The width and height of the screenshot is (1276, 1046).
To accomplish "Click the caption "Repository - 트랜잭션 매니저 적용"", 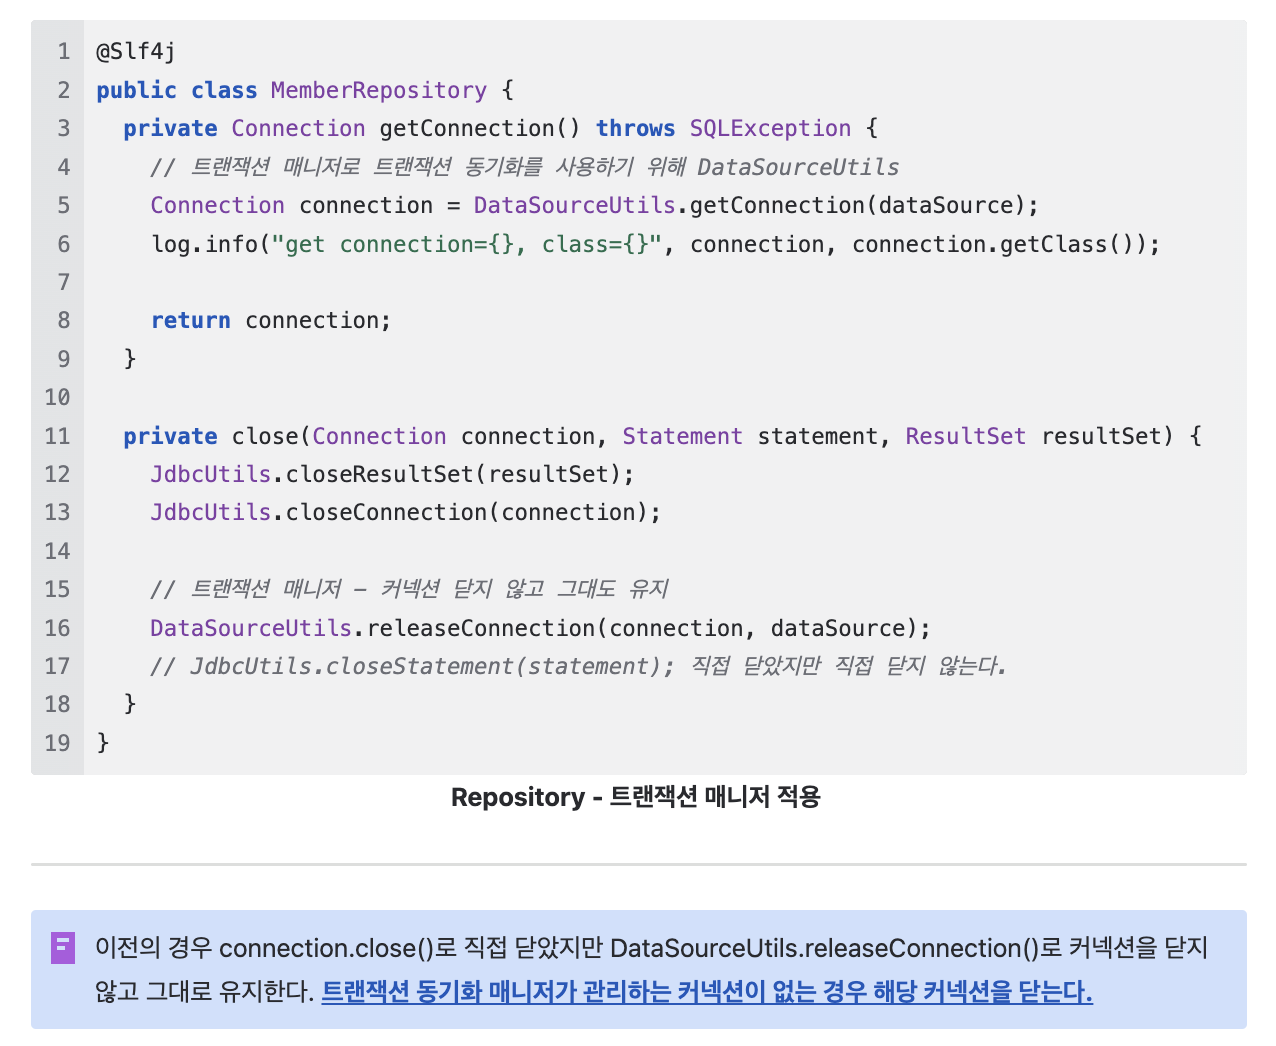I will tap(636, 797).
